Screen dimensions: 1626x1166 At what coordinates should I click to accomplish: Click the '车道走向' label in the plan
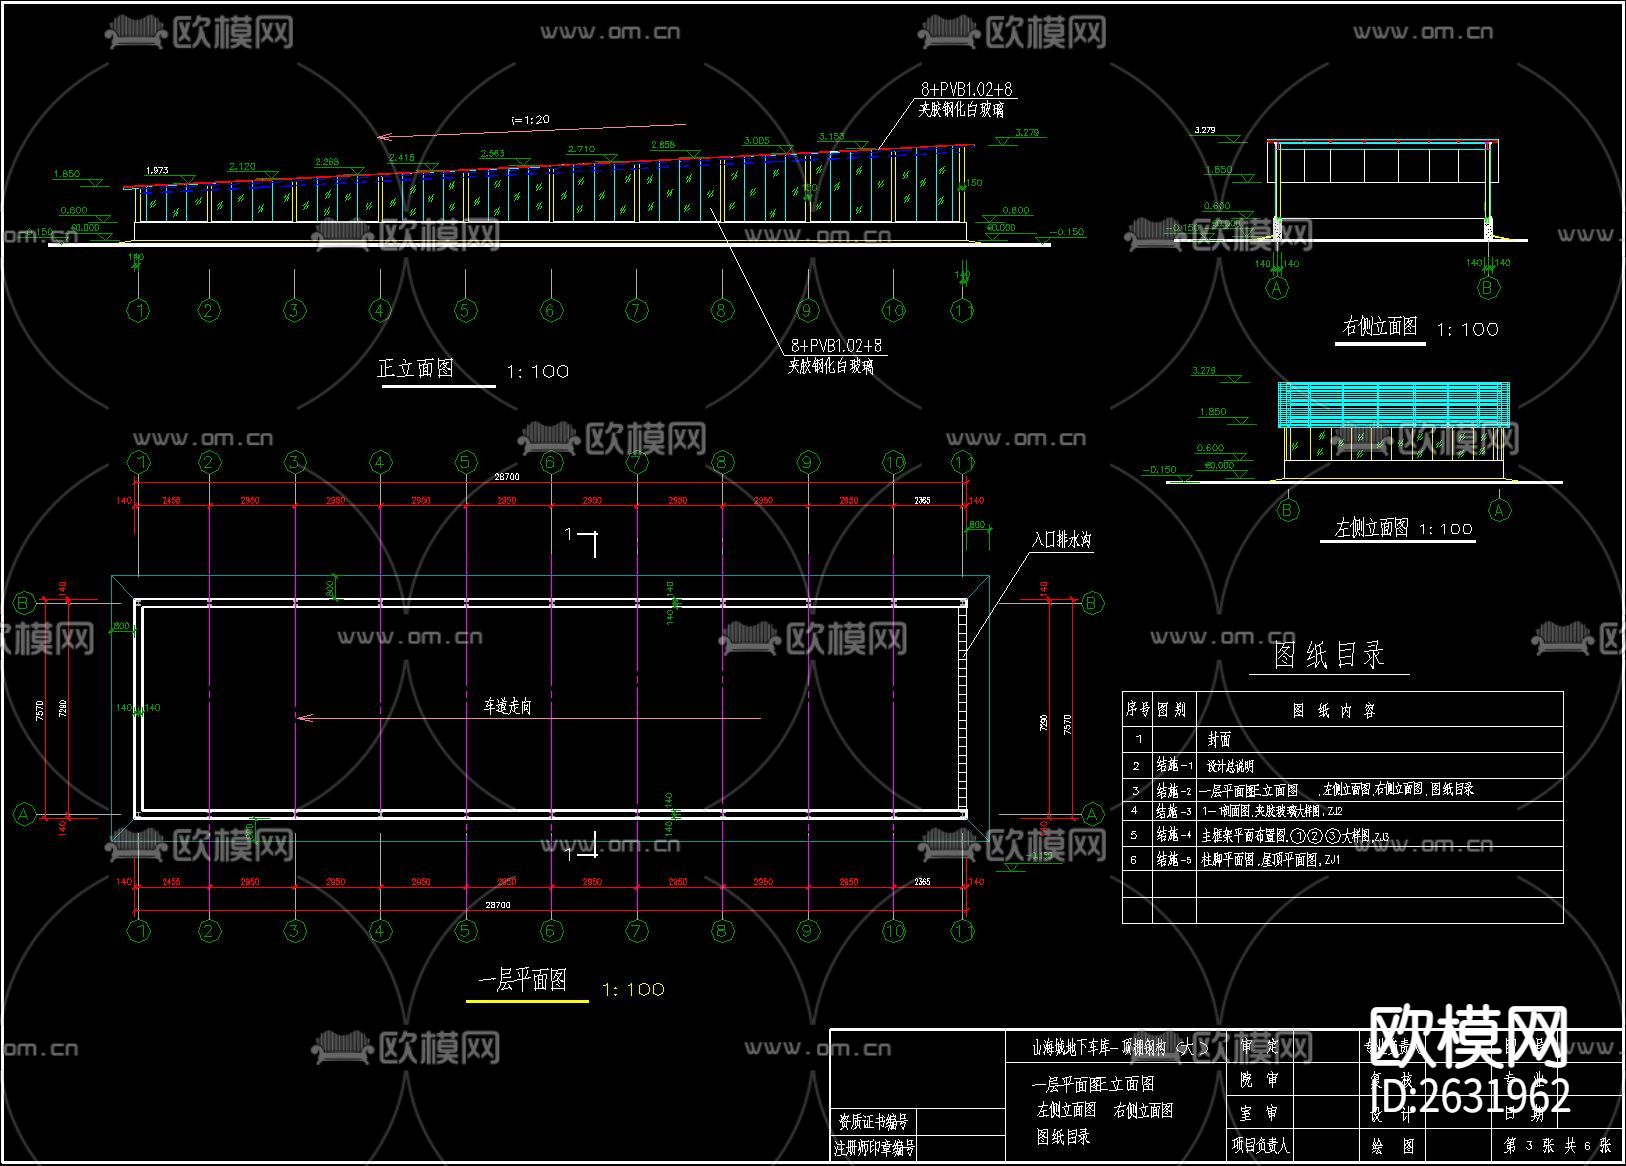click(x=507, y=706)
